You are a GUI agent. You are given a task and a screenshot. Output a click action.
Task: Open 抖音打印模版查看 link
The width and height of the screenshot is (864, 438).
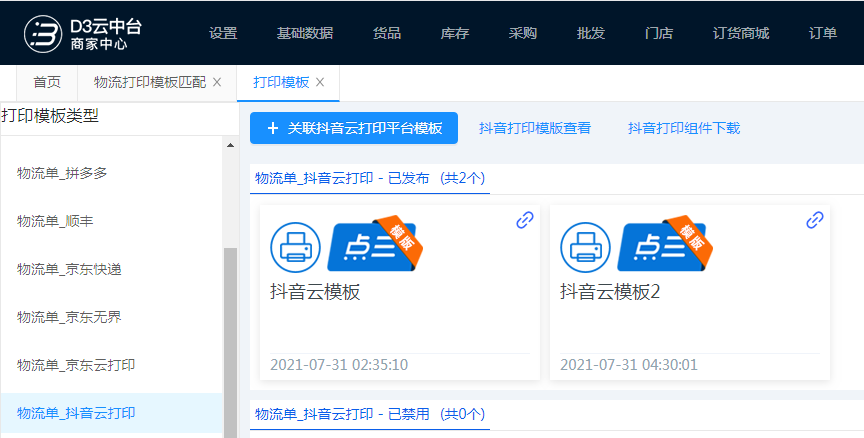(x=535, y=128)
